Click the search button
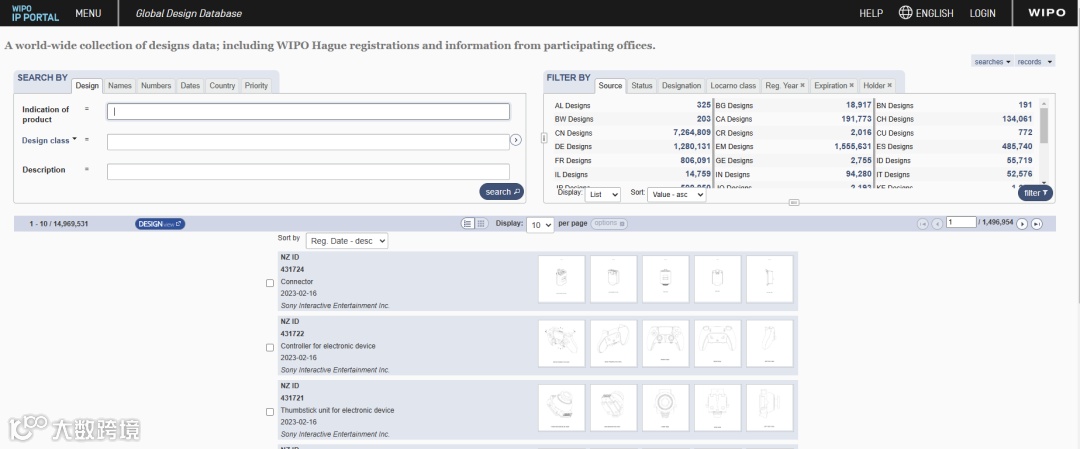Screen dimensions: 1080x449 tap(501, 192)
